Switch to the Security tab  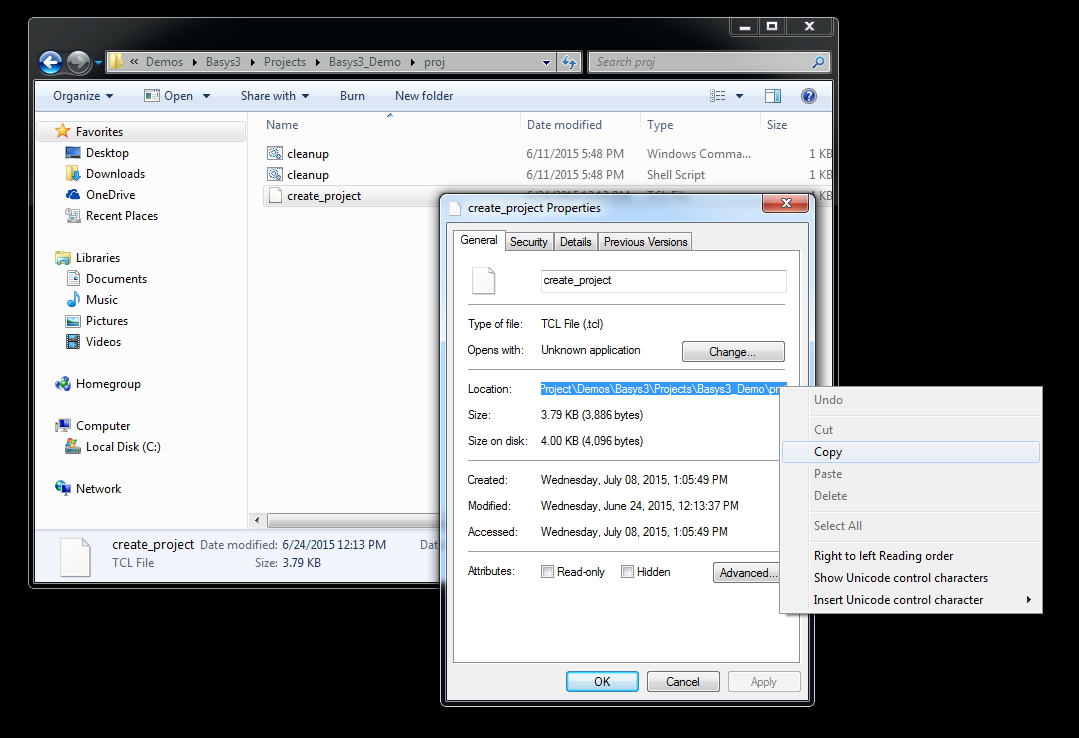point(528,241)
